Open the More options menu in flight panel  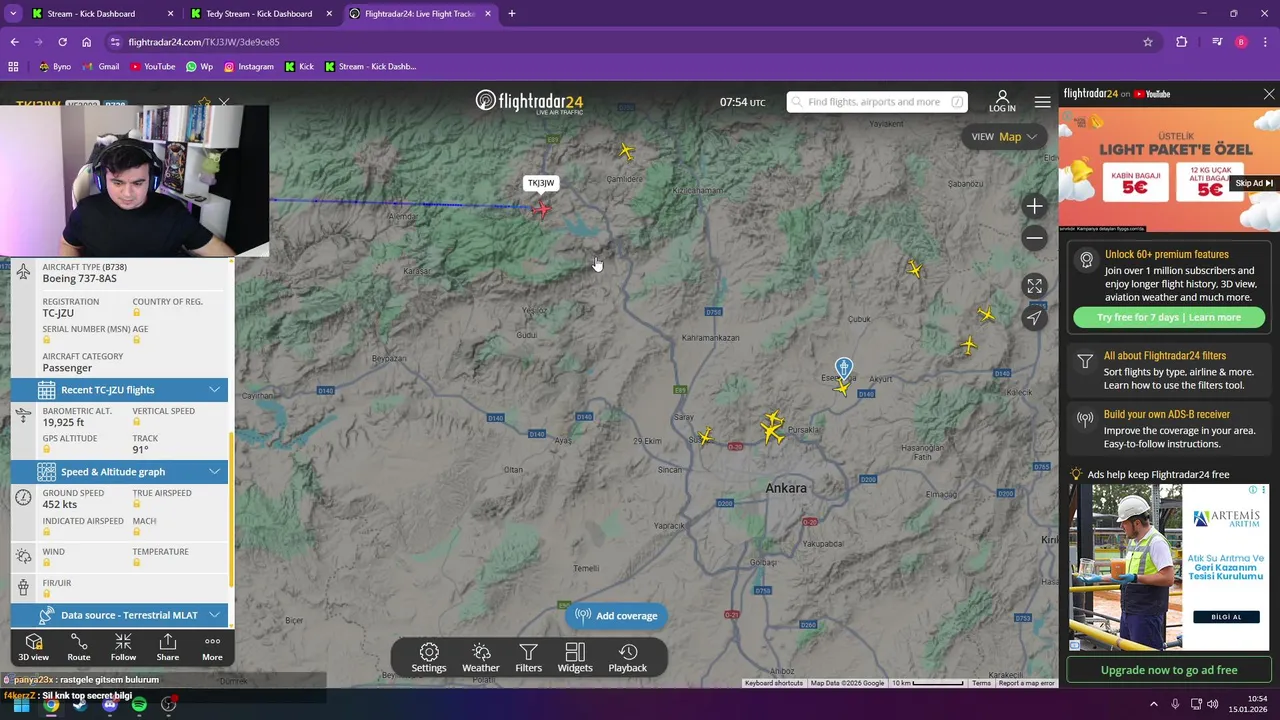click(212, 647)
